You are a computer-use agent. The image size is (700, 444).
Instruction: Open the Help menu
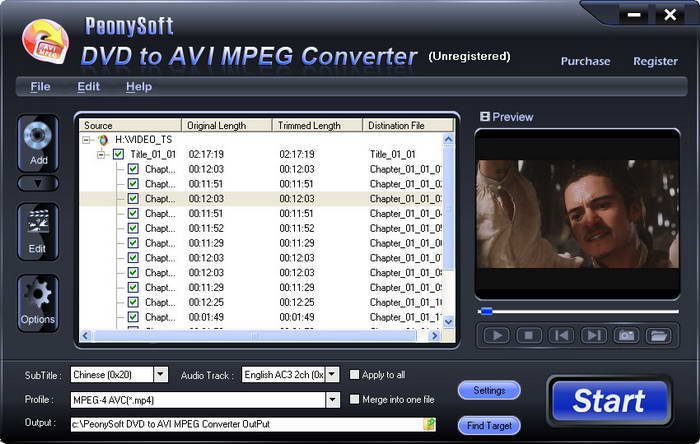(x=139, y=87)
